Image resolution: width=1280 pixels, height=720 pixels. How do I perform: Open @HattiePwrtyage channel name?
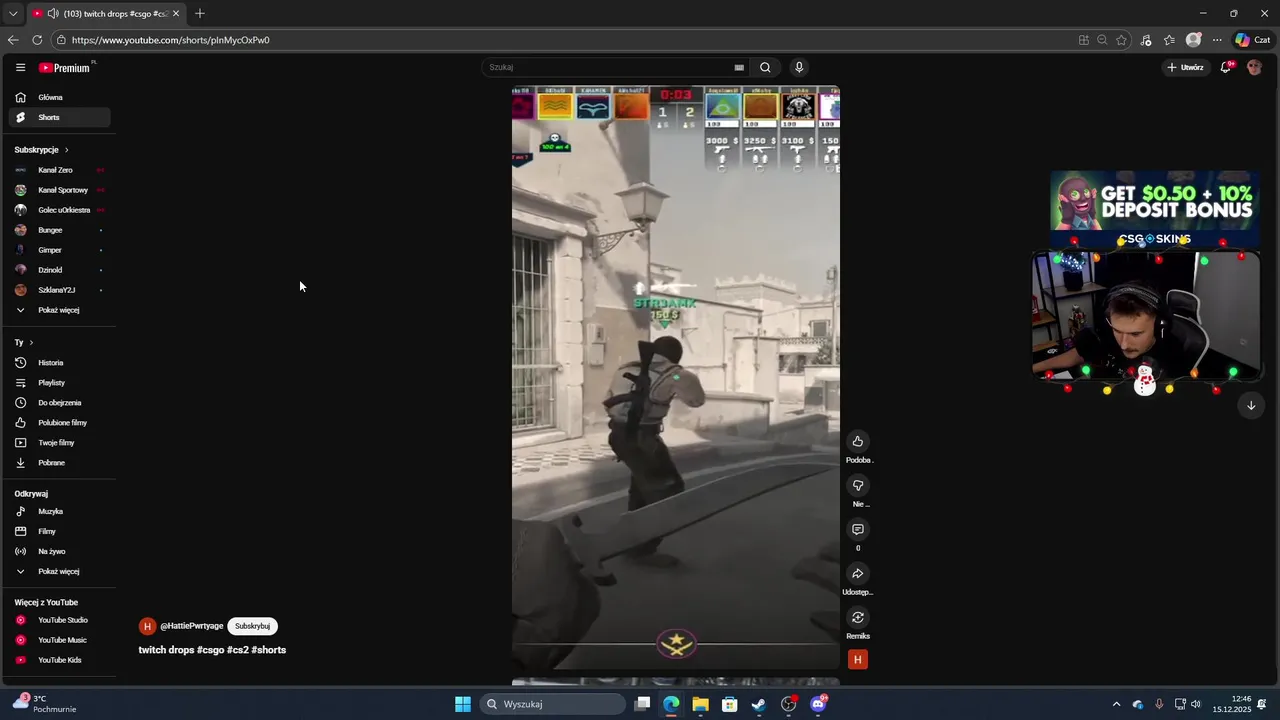tap(191, 626)
